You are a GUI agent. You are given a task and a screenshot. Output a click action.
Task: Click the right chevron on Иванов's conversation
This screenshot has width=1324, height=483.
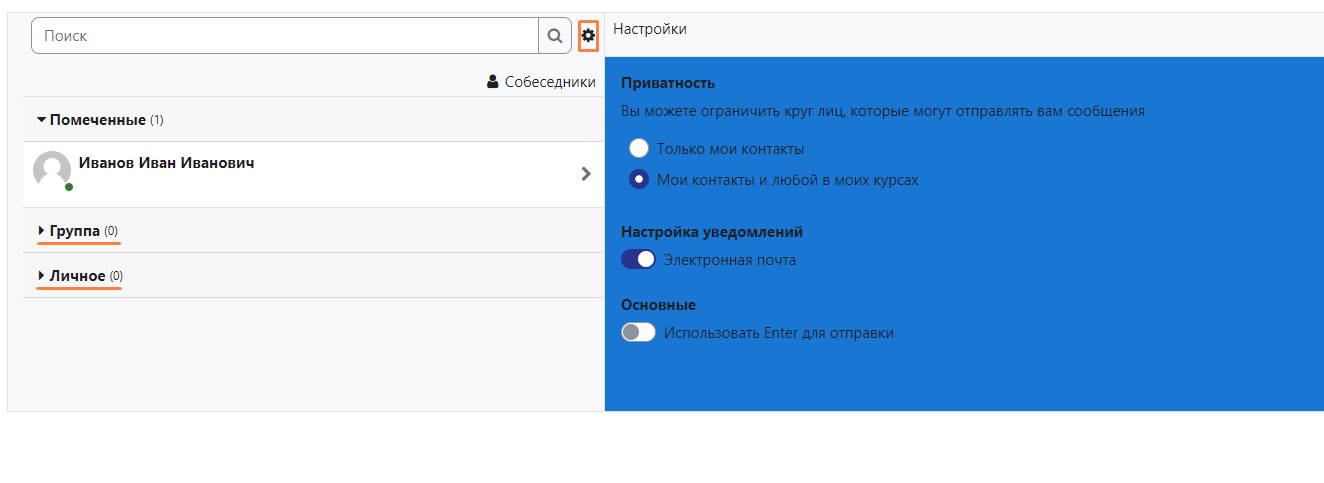(586, 174)
